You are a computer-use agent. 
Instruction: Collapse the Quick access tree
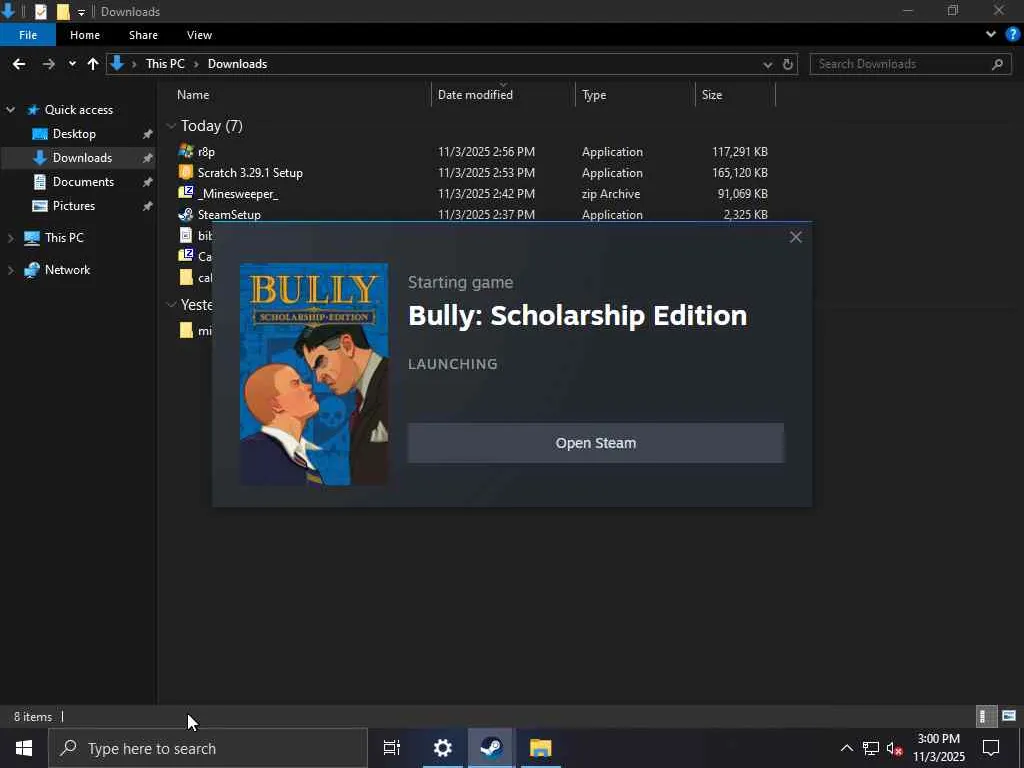[10, 110]
